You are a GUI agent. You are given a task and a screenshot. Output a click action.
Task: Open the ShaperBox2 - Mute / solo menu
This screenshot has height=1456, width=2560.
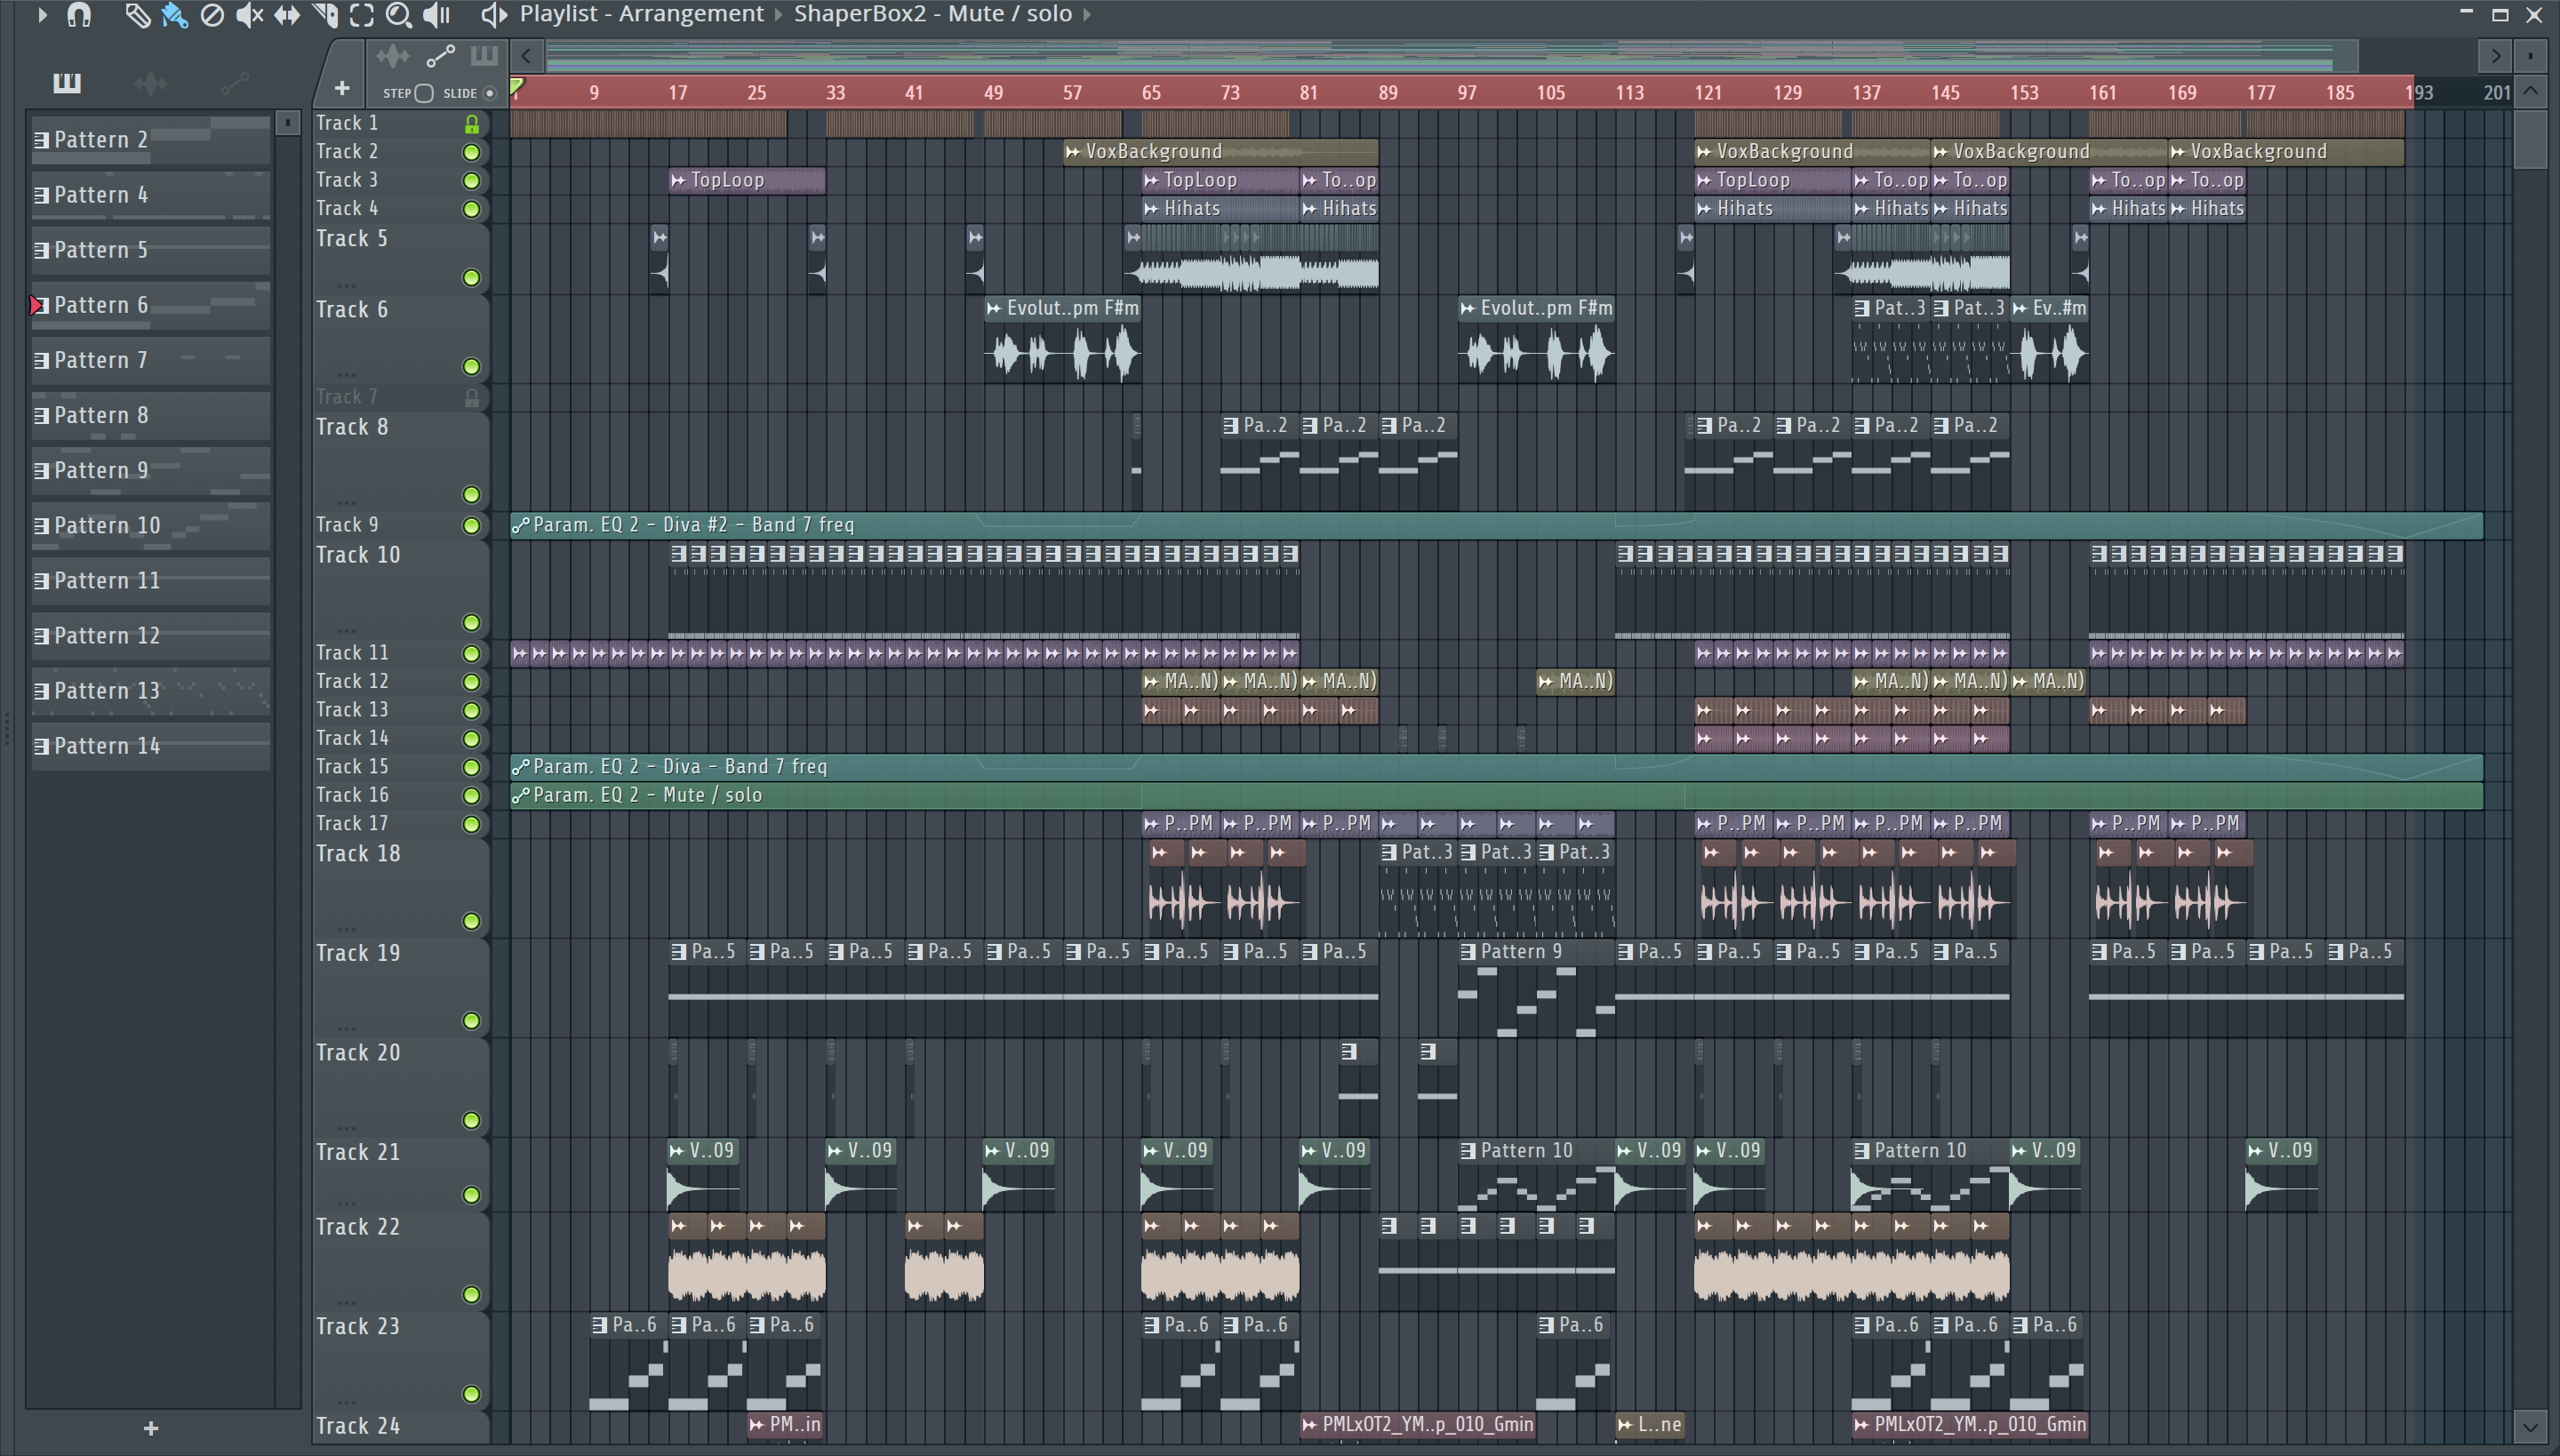pos(932,14)
